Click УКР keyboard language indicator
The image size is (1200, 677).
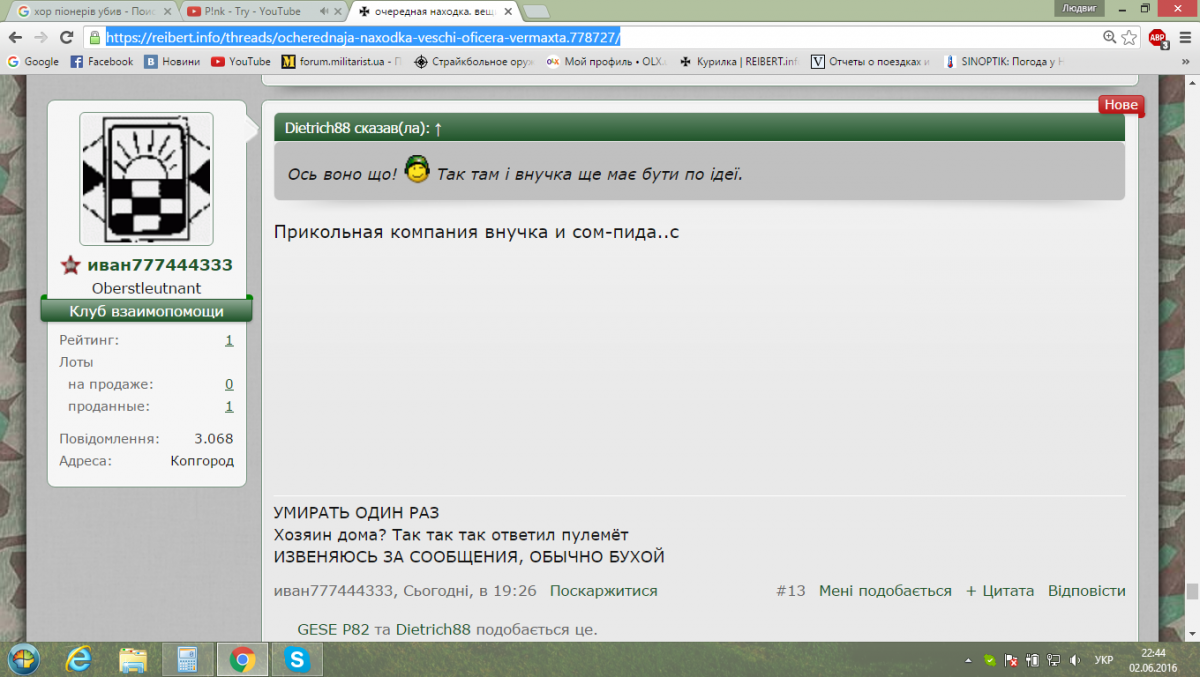point(1104,660)
